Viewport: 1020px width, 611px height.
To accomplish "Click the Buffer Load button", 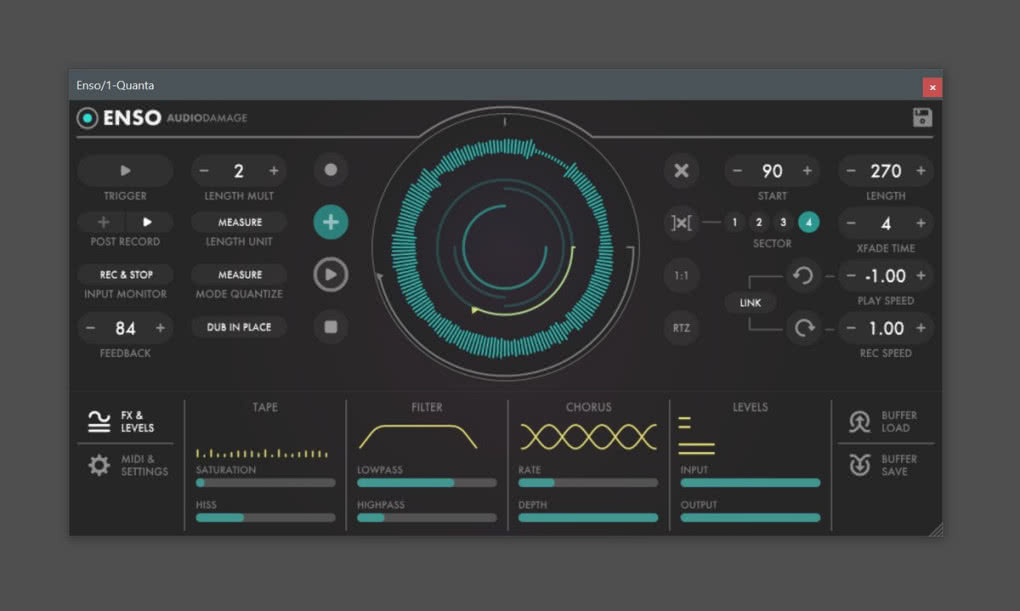I will pos(884,422).
